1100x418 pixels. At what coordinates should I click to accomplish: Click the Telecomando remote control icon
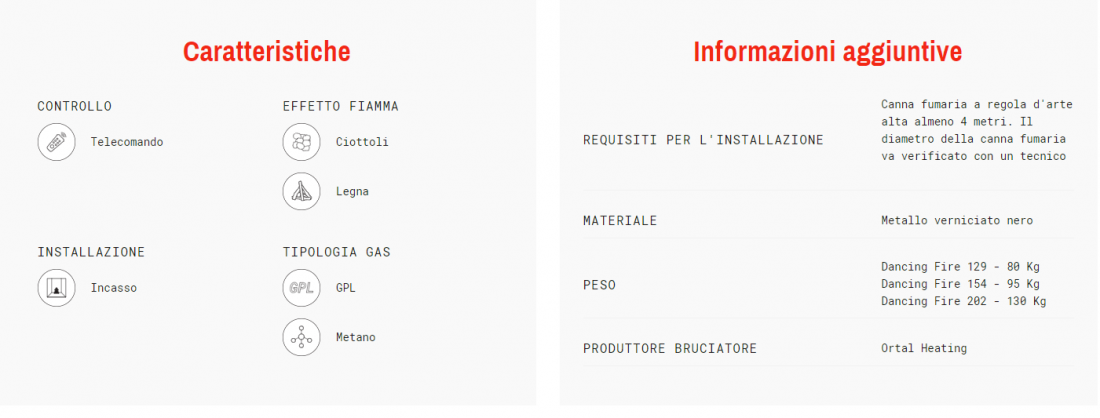click(x=57, y=142)
